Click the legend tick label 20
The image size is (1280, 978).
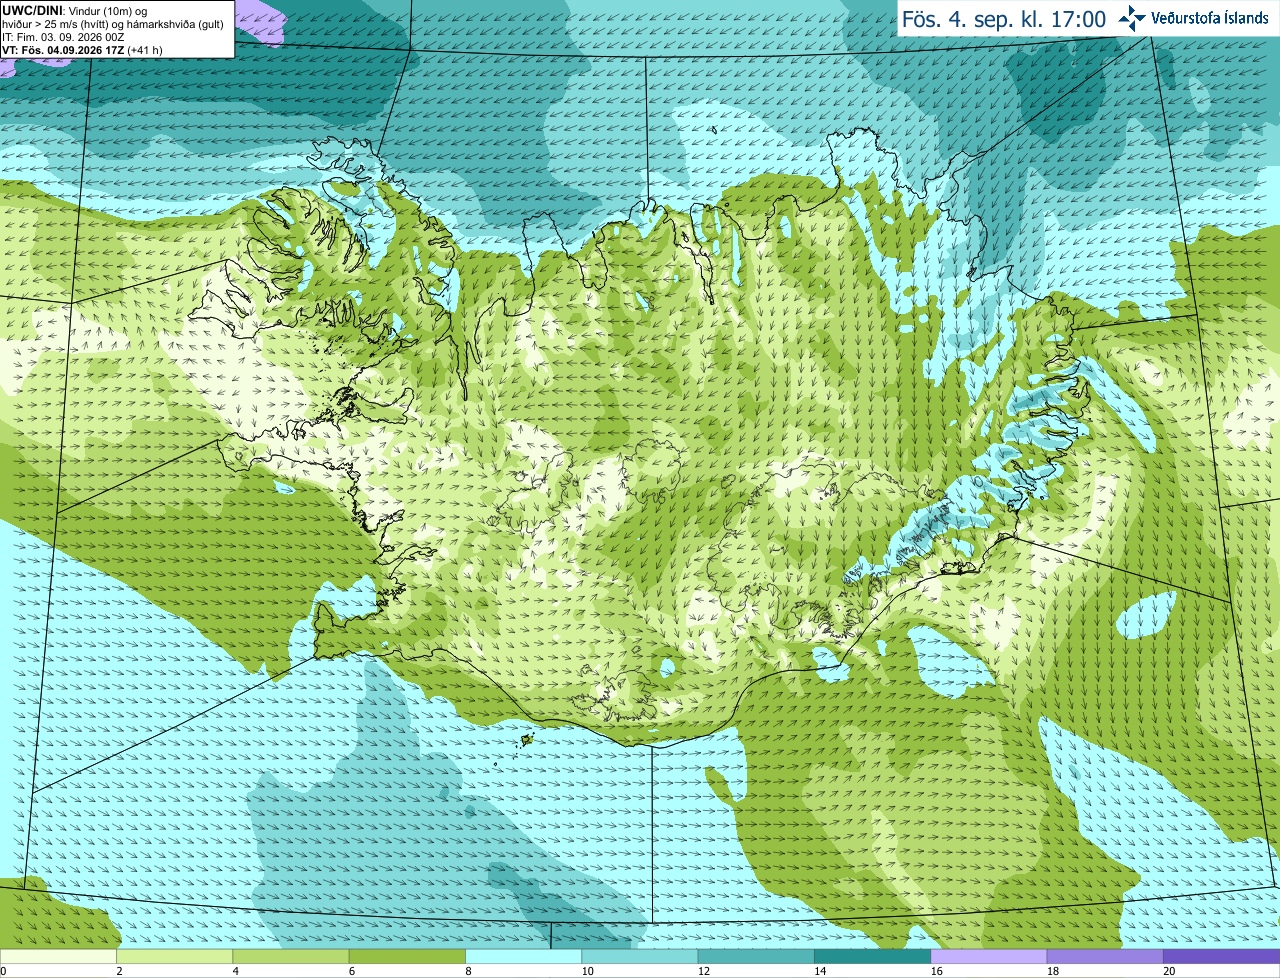pos(1169,971)
